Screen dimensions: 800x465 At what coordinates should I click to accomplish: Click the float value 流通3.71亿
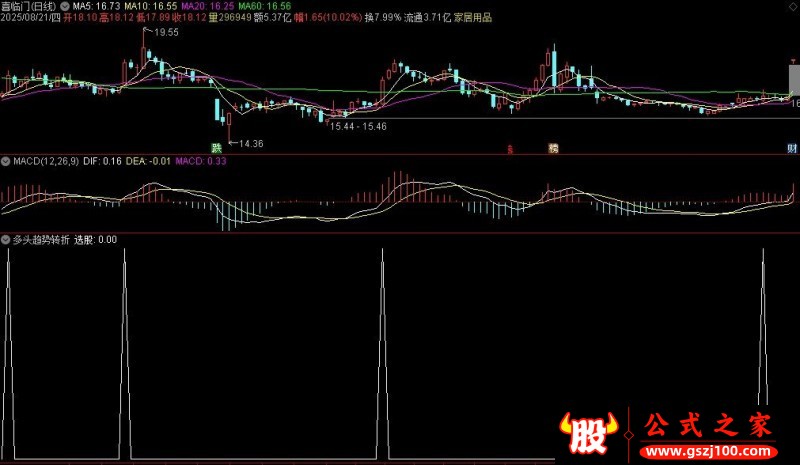(x=428, y=18)
